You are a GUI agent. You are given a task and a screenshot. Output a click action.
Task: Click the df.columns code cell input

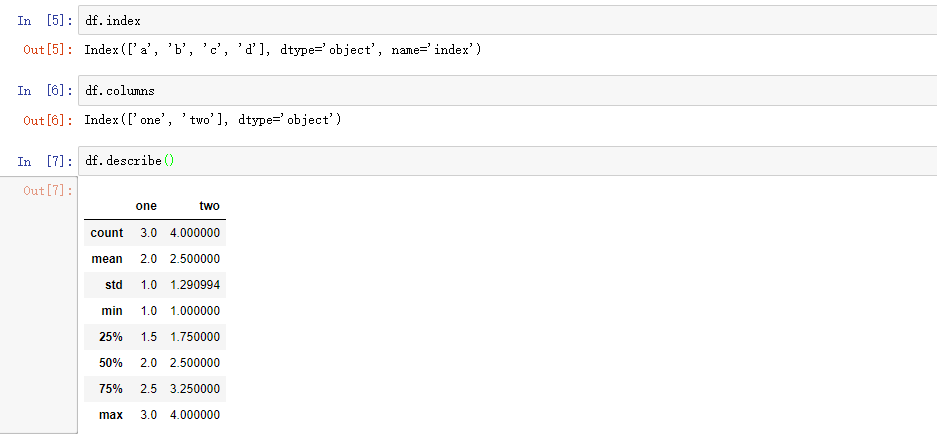click(500, 90)
